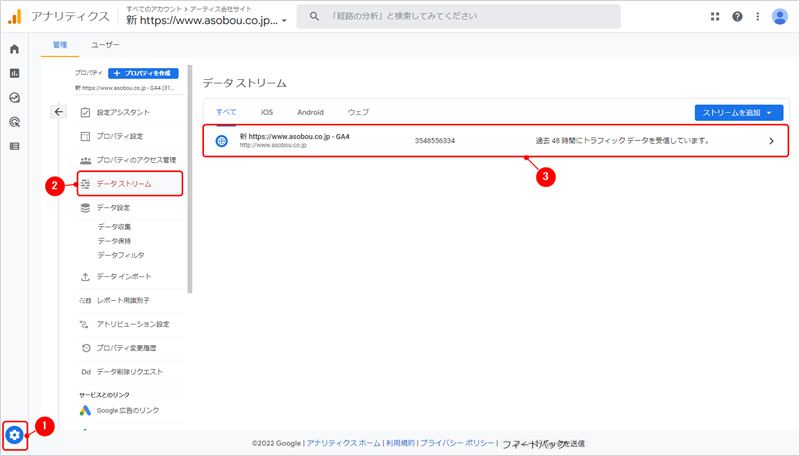Click the 過去 48 時間 traffic status text
This screenshot has height=456, width=800.
(623, 141)
